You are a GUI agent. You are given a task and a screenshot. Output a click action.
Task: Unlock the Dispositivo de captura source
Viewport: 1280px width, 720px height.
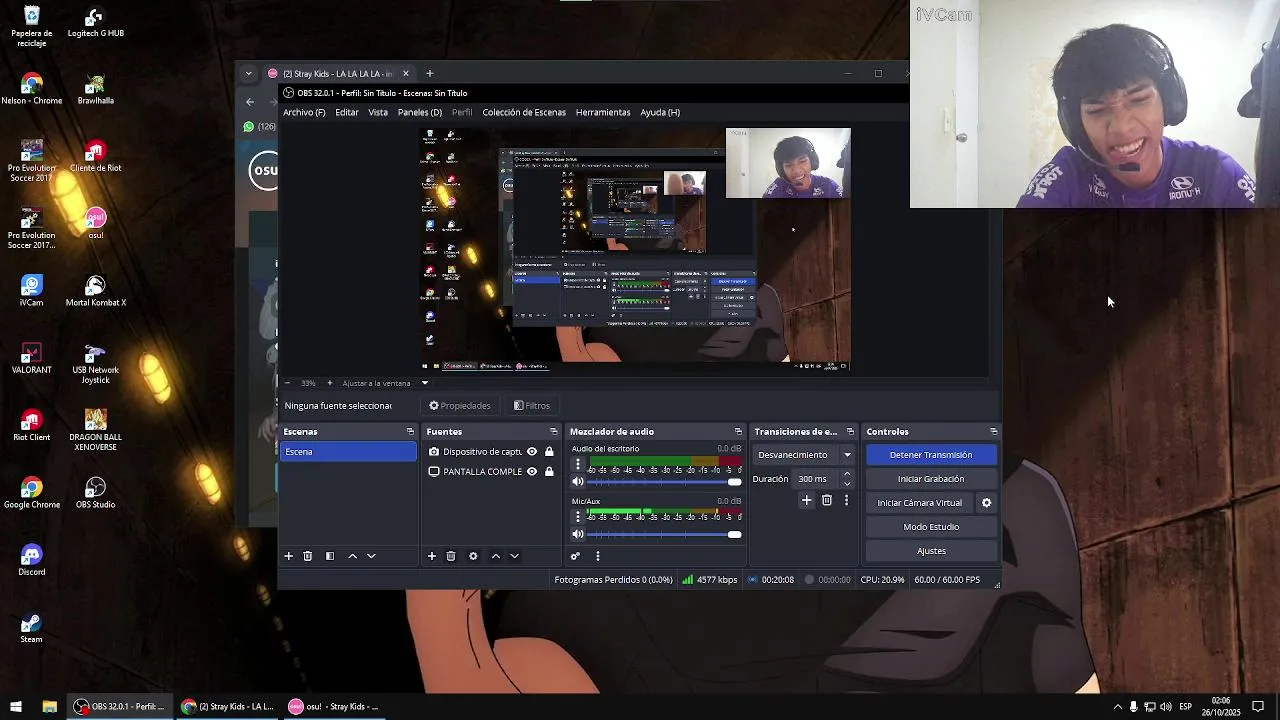tap(549, 452)
